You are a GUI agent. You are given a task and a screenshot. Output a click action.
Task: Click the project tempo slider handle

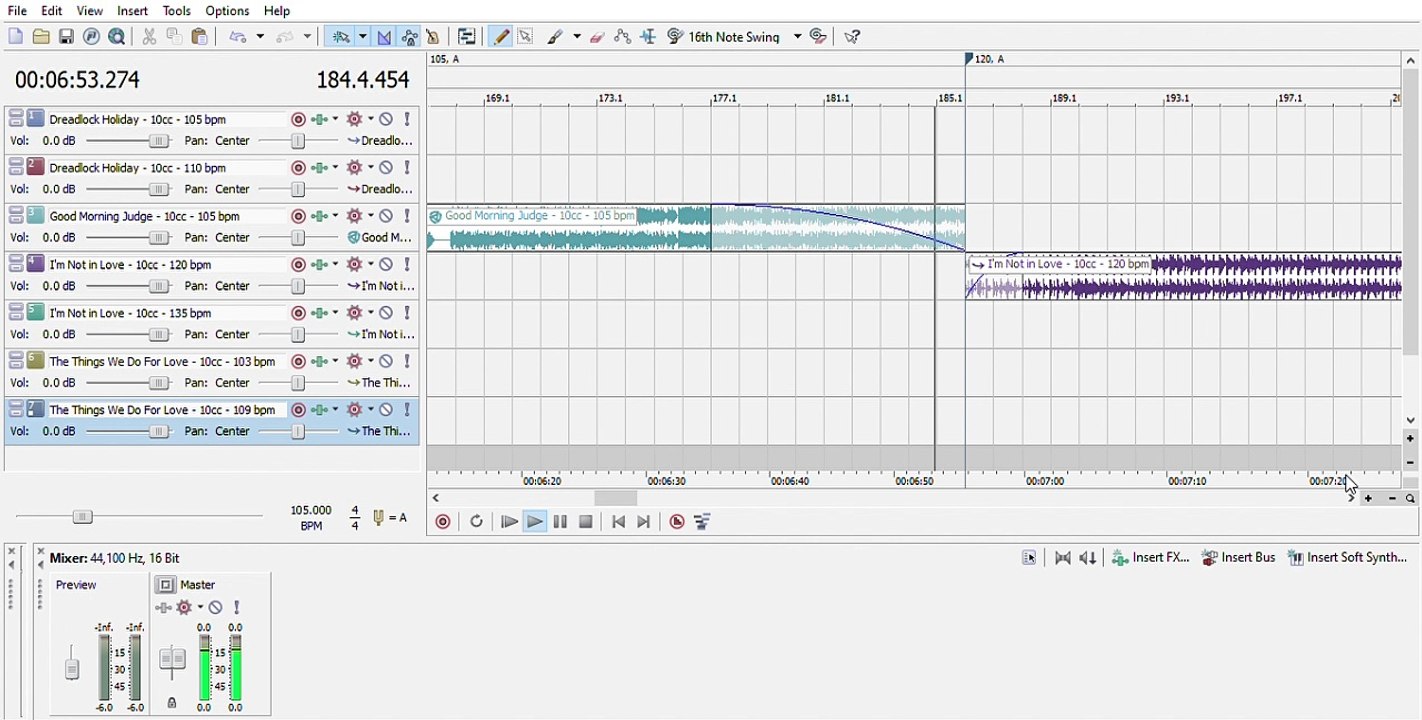(83, 517)
